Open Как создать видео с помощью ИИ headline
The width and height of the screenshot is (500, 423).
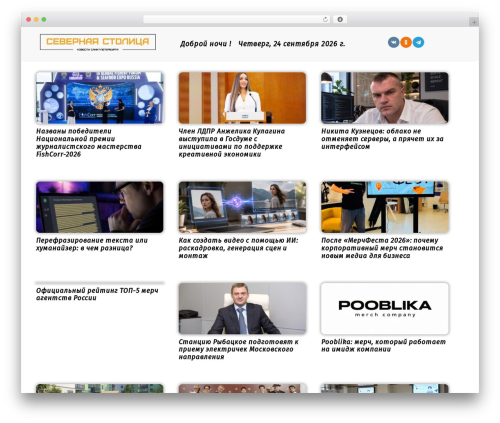(238, 248)
